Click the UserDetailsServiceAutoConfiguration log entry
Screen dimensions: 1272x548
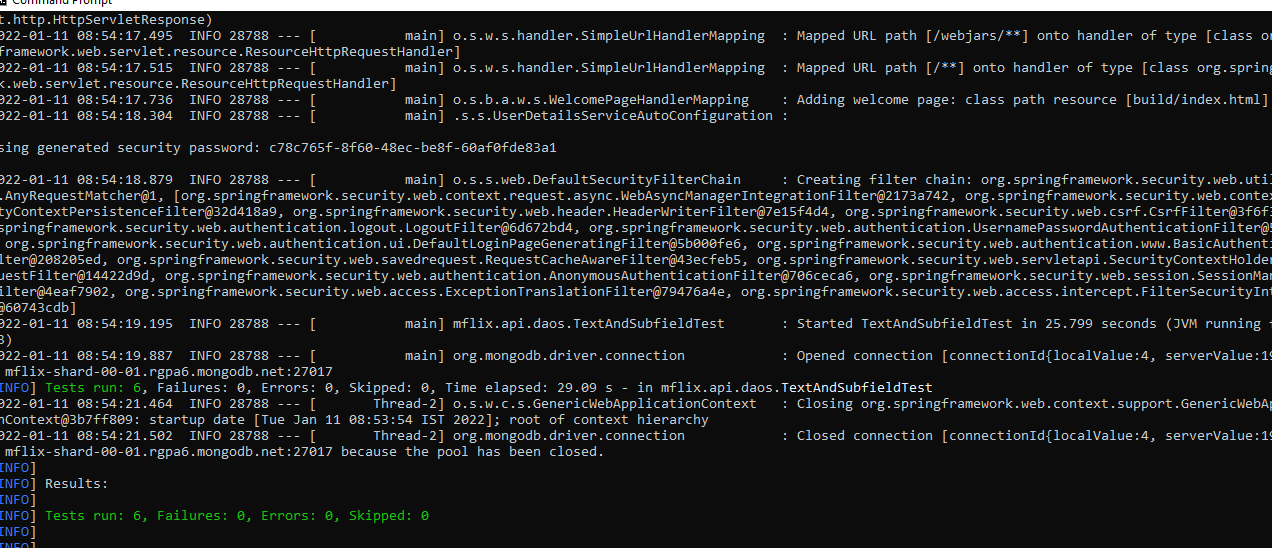pos(612,116)
